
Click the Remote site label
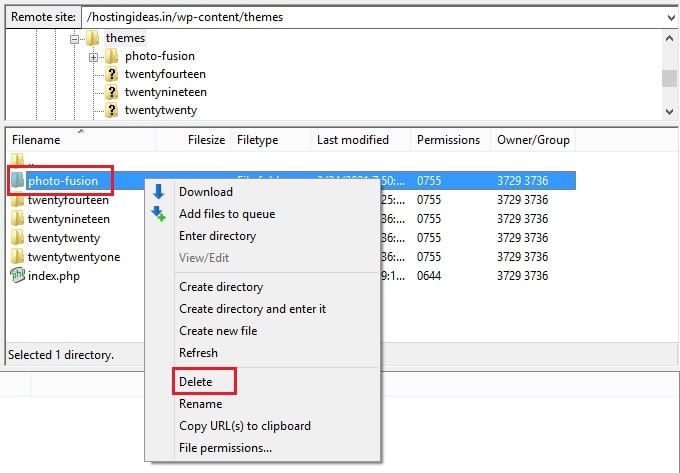(x=43, y=17)
